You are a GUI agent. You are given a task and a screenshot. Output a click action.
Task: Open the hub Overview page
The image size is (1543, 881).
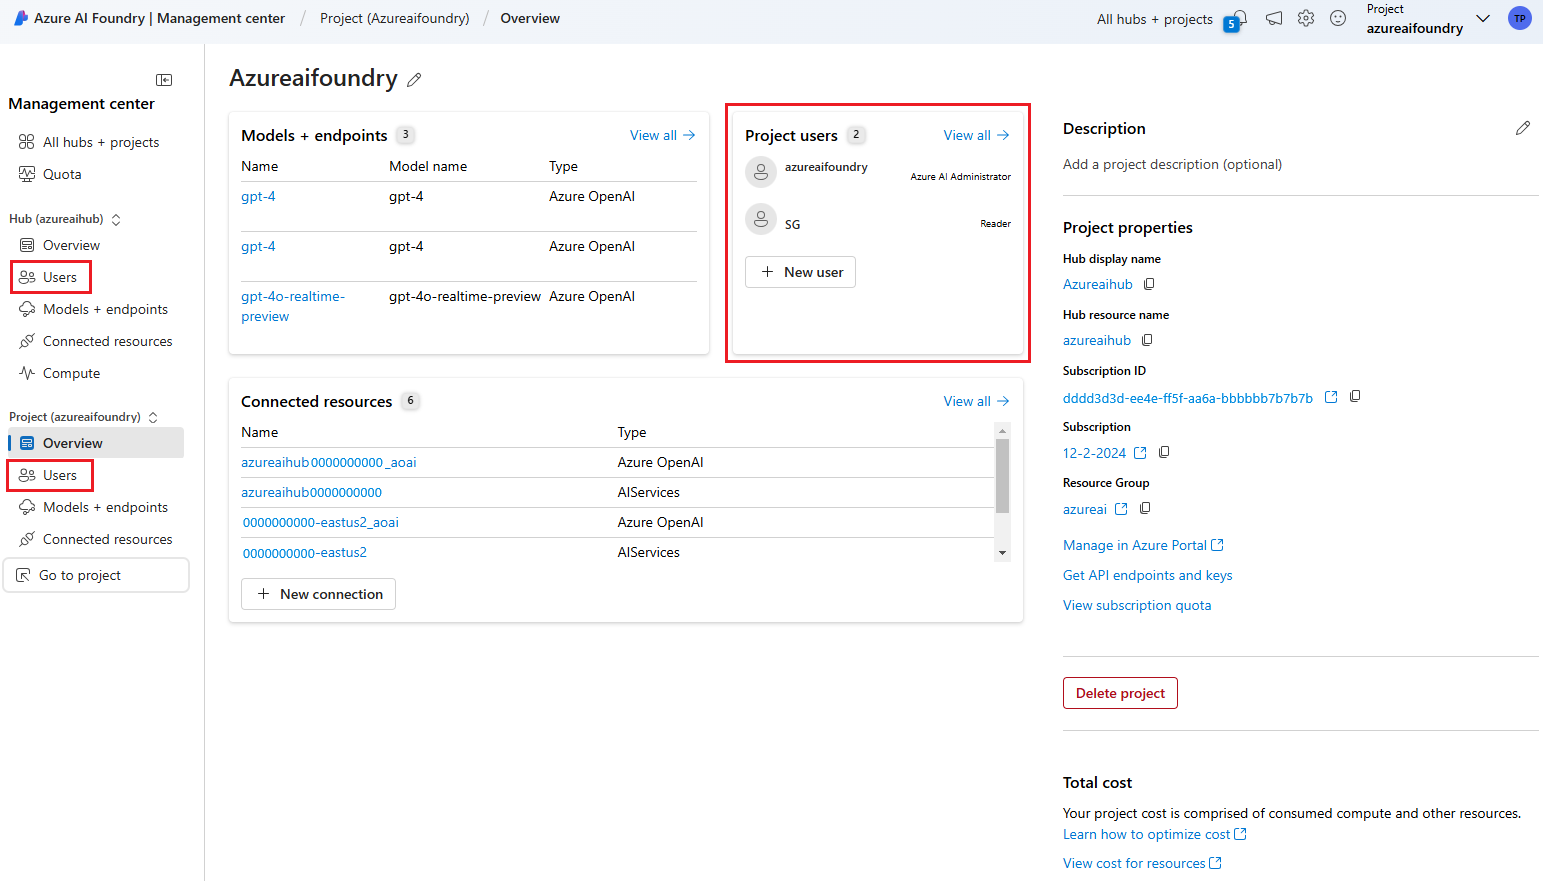60,245
